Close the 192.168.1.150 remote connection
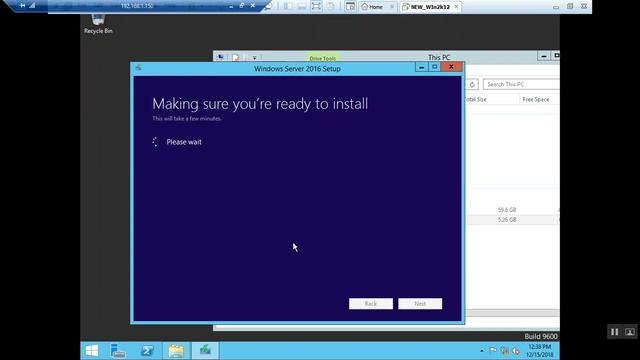This screenshot has width=640, height=360. tap(253, 6)
